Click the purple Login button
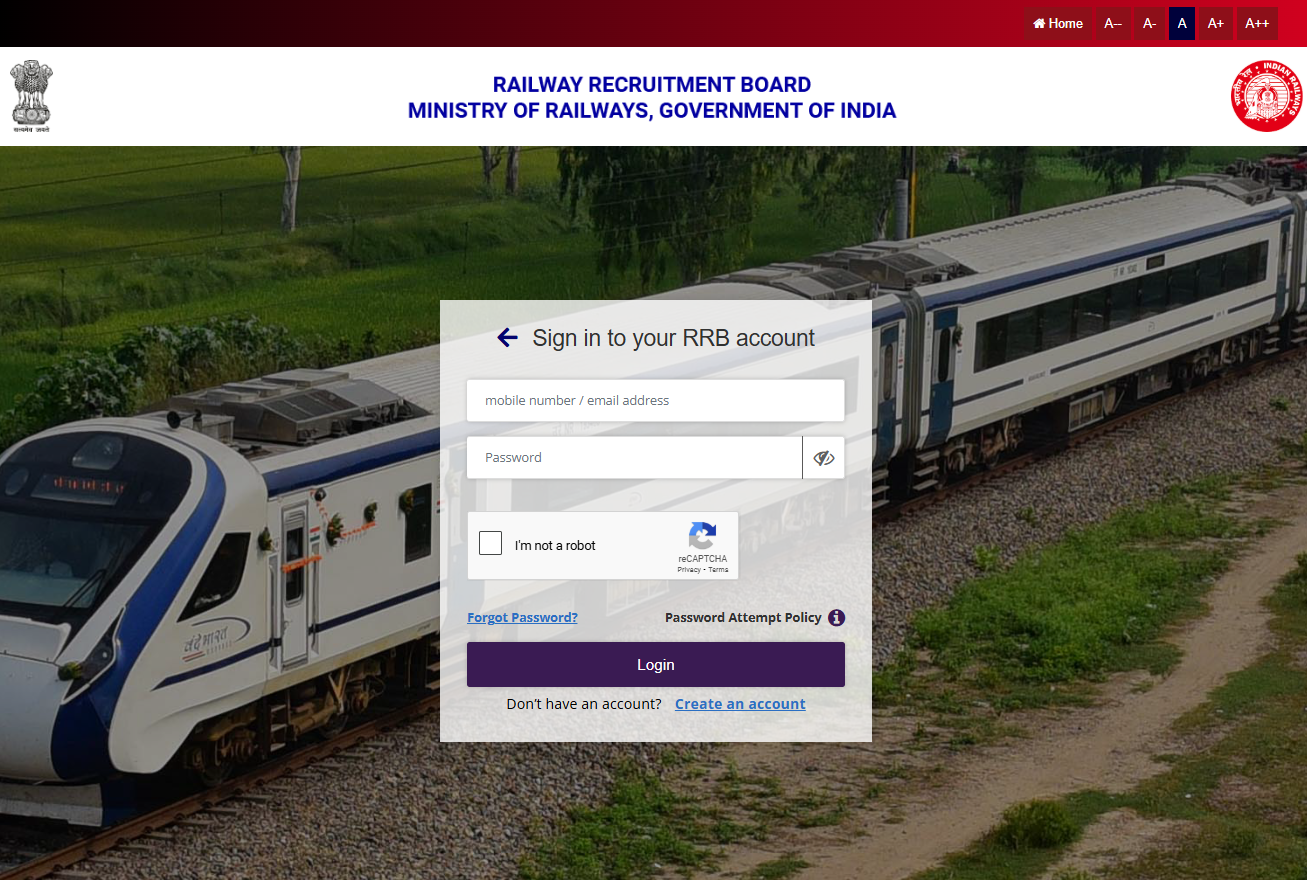The height and width of the screenshot is (880, 1307). (x=655, y=664)
